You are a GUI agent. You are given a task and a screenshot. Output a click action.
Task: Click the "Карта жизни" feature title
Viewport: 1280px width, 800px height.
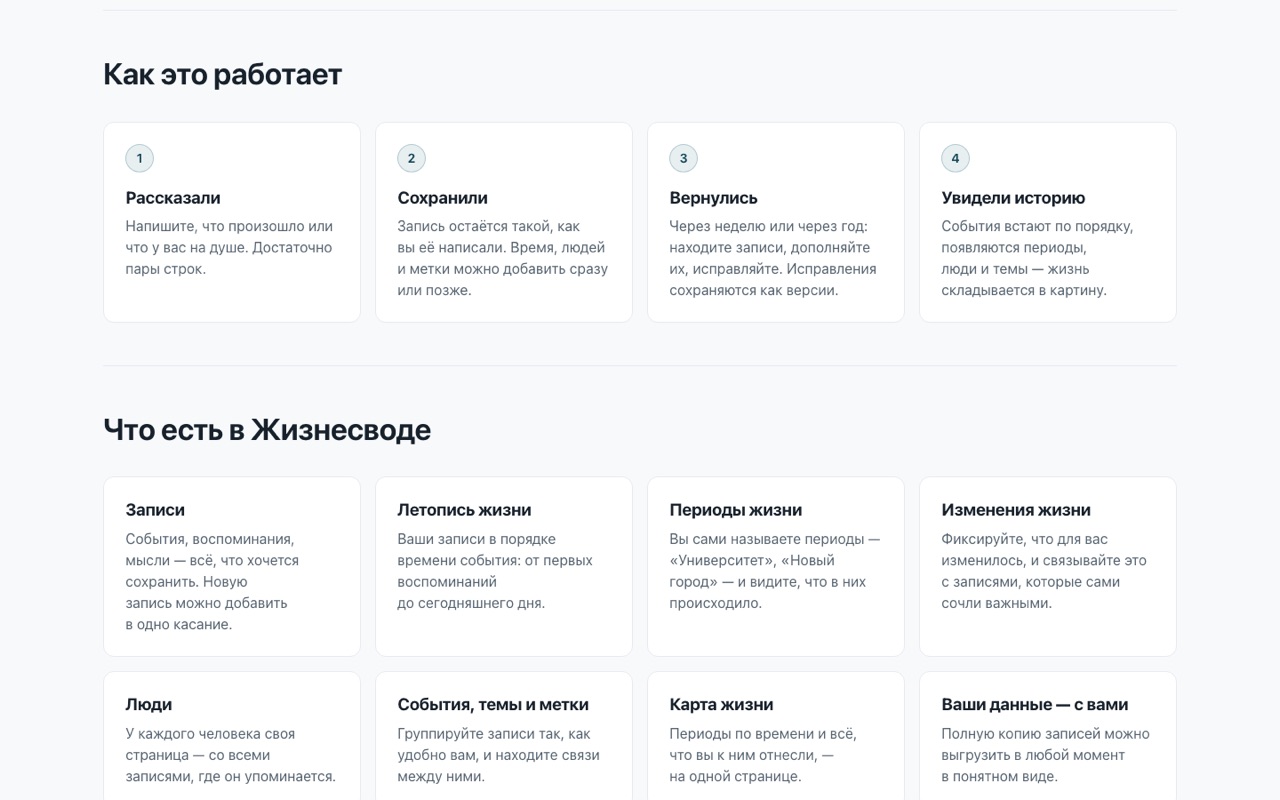721,704
